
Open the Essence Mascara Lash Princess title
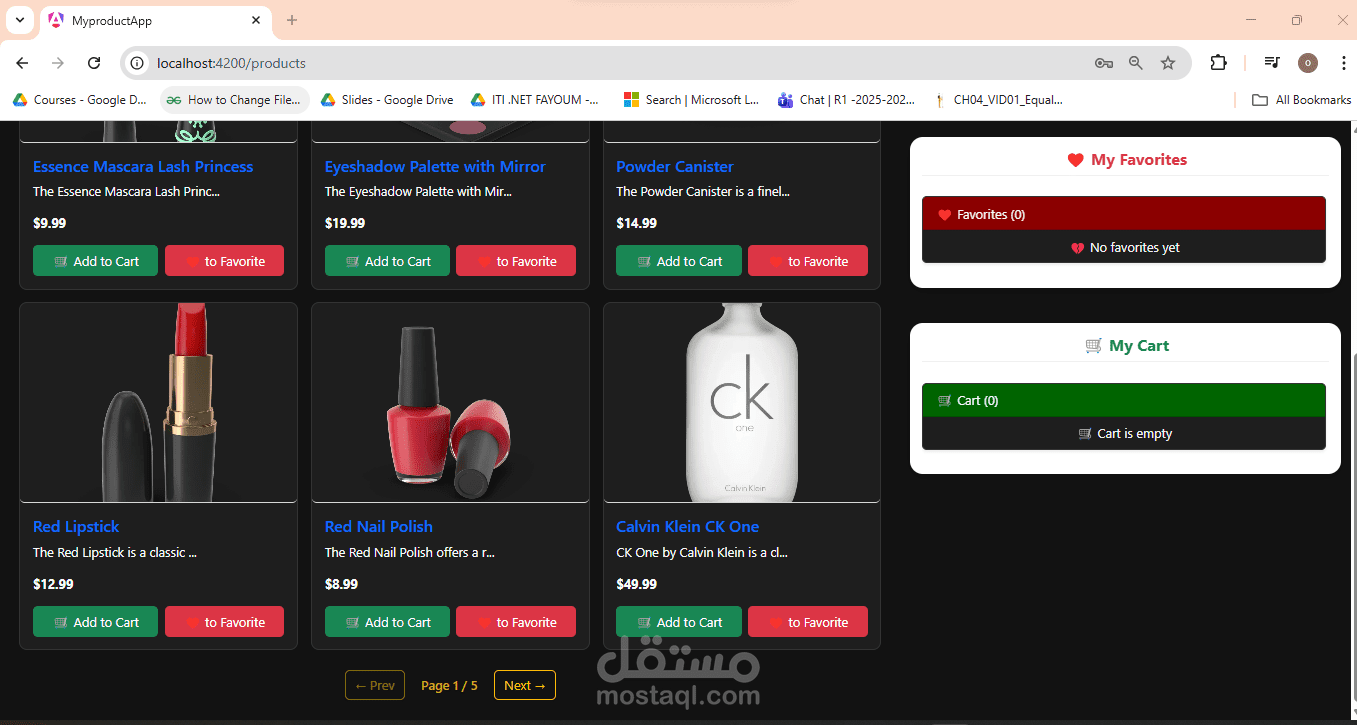pyautogui.click(x=143, y=167)
